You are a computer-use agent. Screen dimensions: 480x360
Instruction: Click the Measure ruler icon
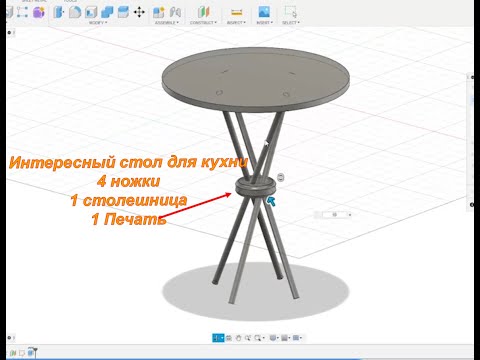tap(236, 12)
